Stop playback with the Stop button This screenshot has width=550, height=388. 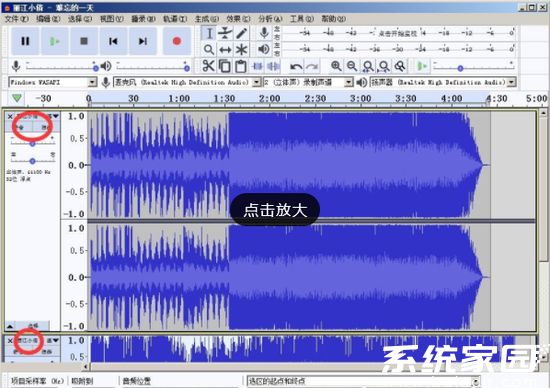point(84,41)
